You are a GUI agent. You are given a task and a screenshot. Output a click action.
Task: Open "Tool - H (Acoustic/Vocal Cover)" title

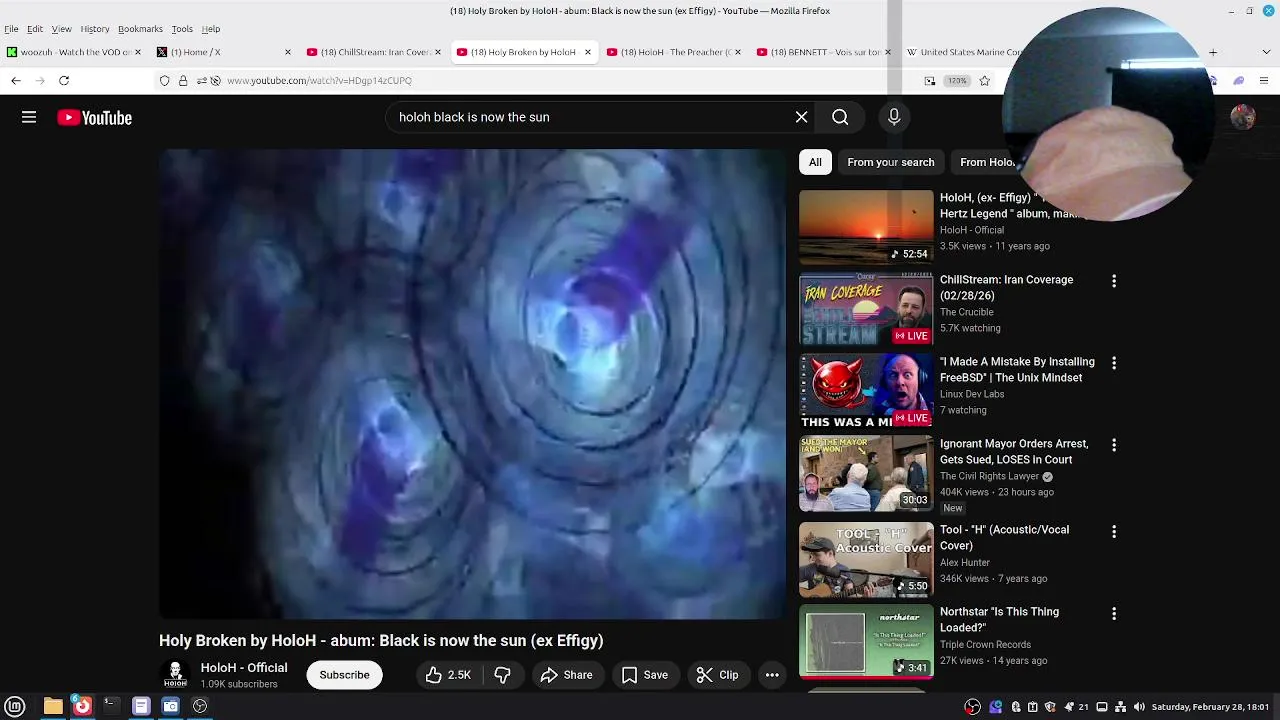pos(1004,538)
